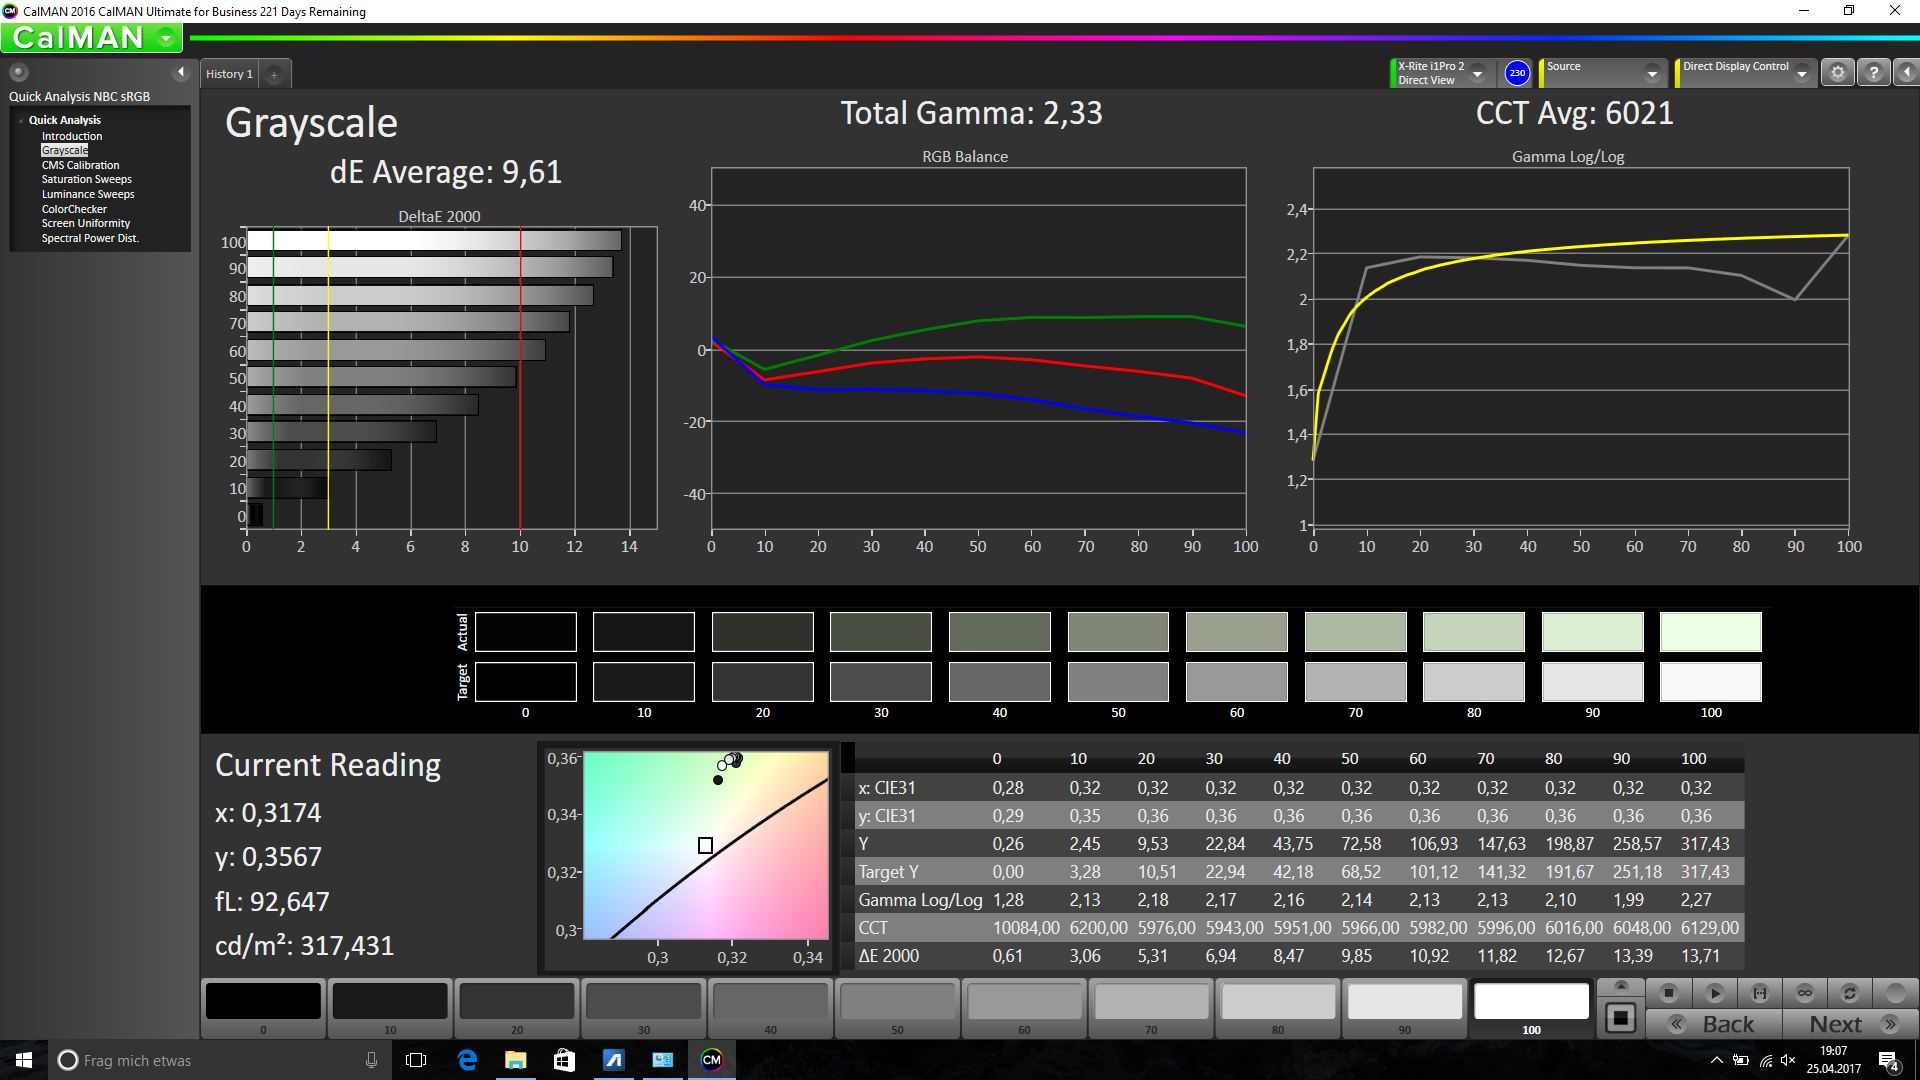Image resolution: width=1920 pixels, height=1080 pixels.
Task: Click the Next button
Action: pos(1851,1024)
